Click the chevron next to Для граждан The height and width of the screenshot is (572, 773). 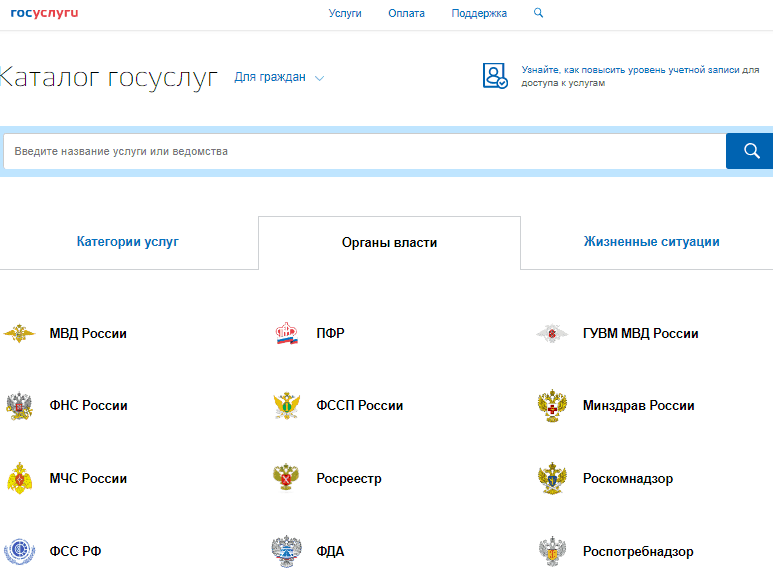(x=319, y=78)
